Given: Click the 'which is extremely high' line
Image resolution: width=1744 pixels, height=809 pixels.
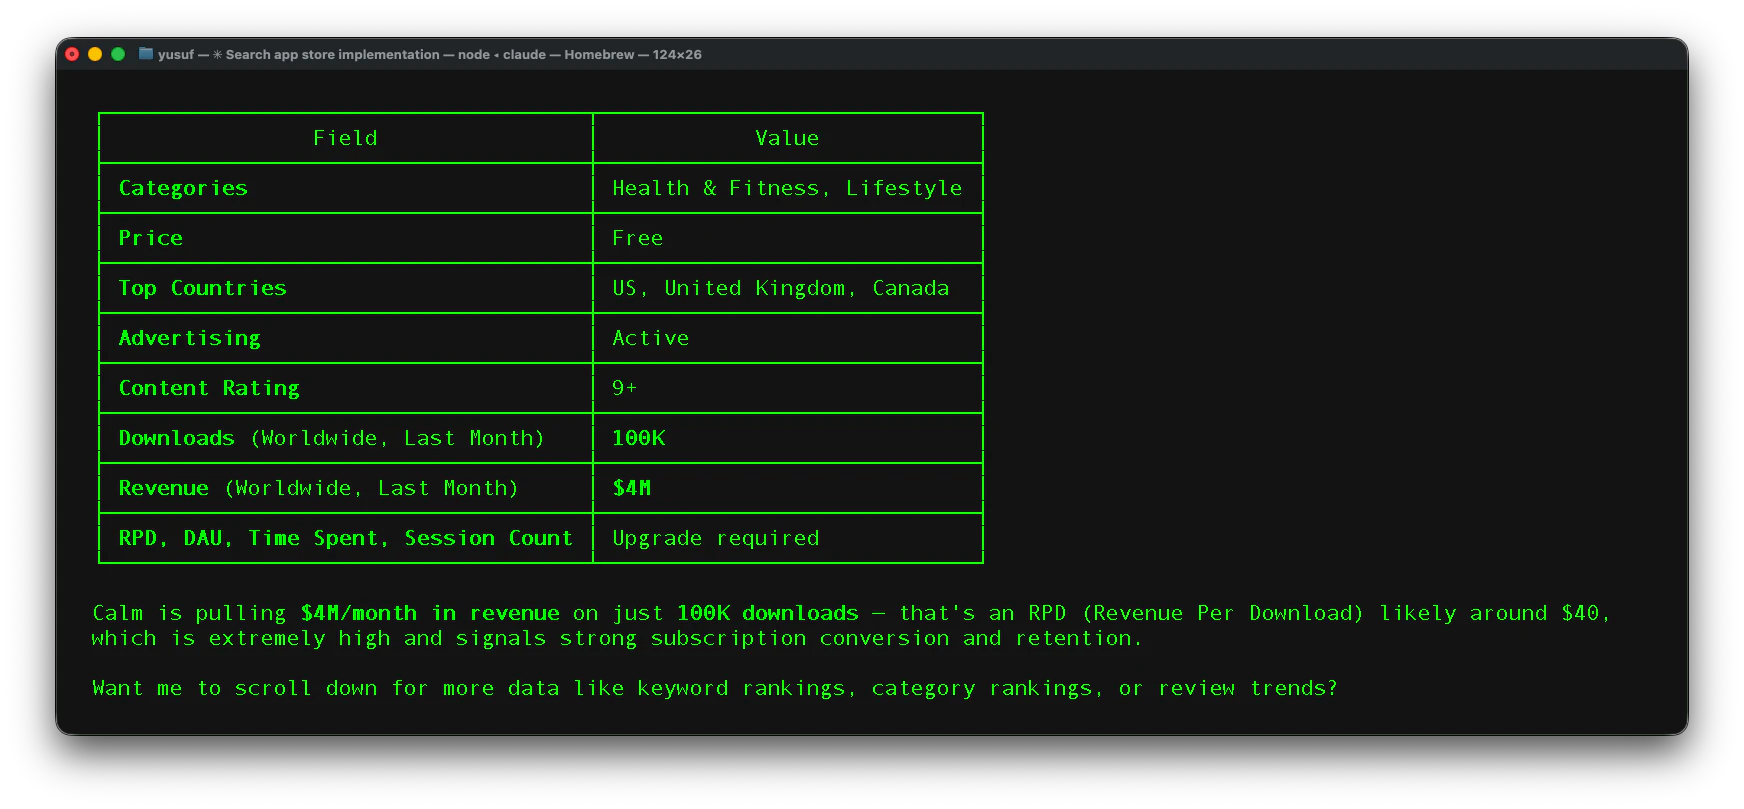Looking at the screenshot, I should tap(617, 638).
